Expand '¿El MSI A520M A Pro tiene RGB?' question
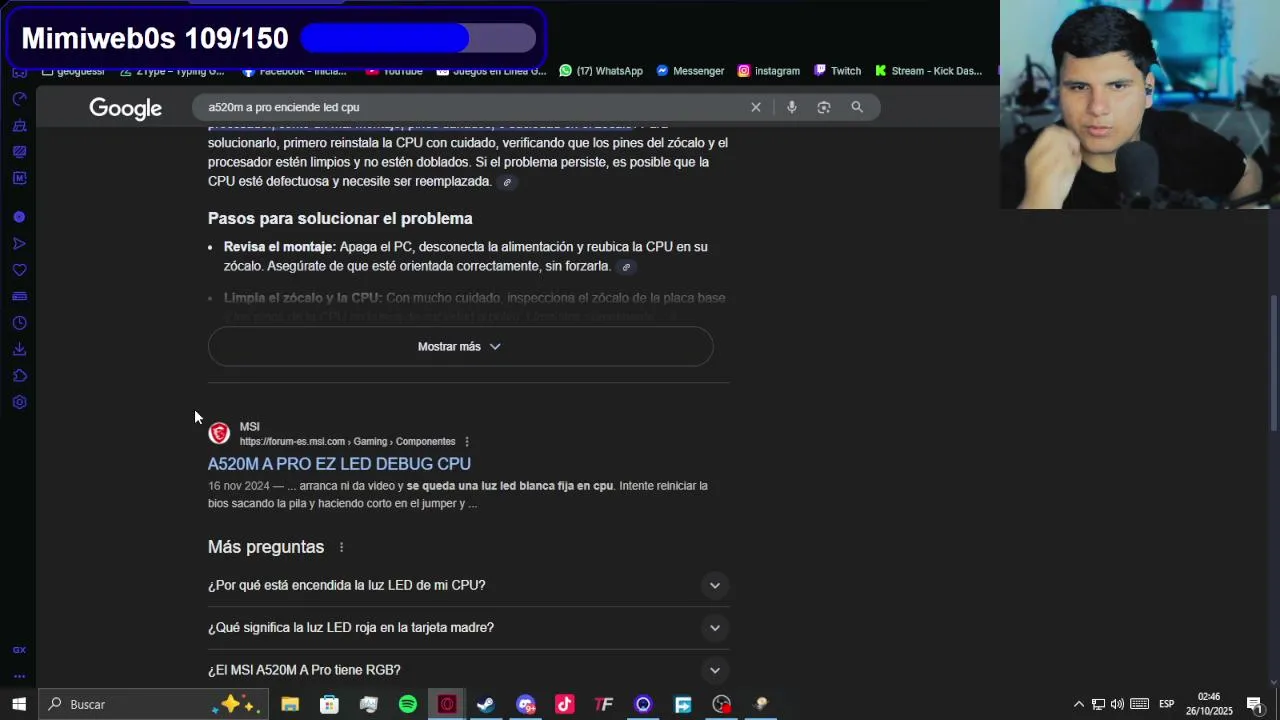Screen dimensions: 1280x720 tap(468, 670)
